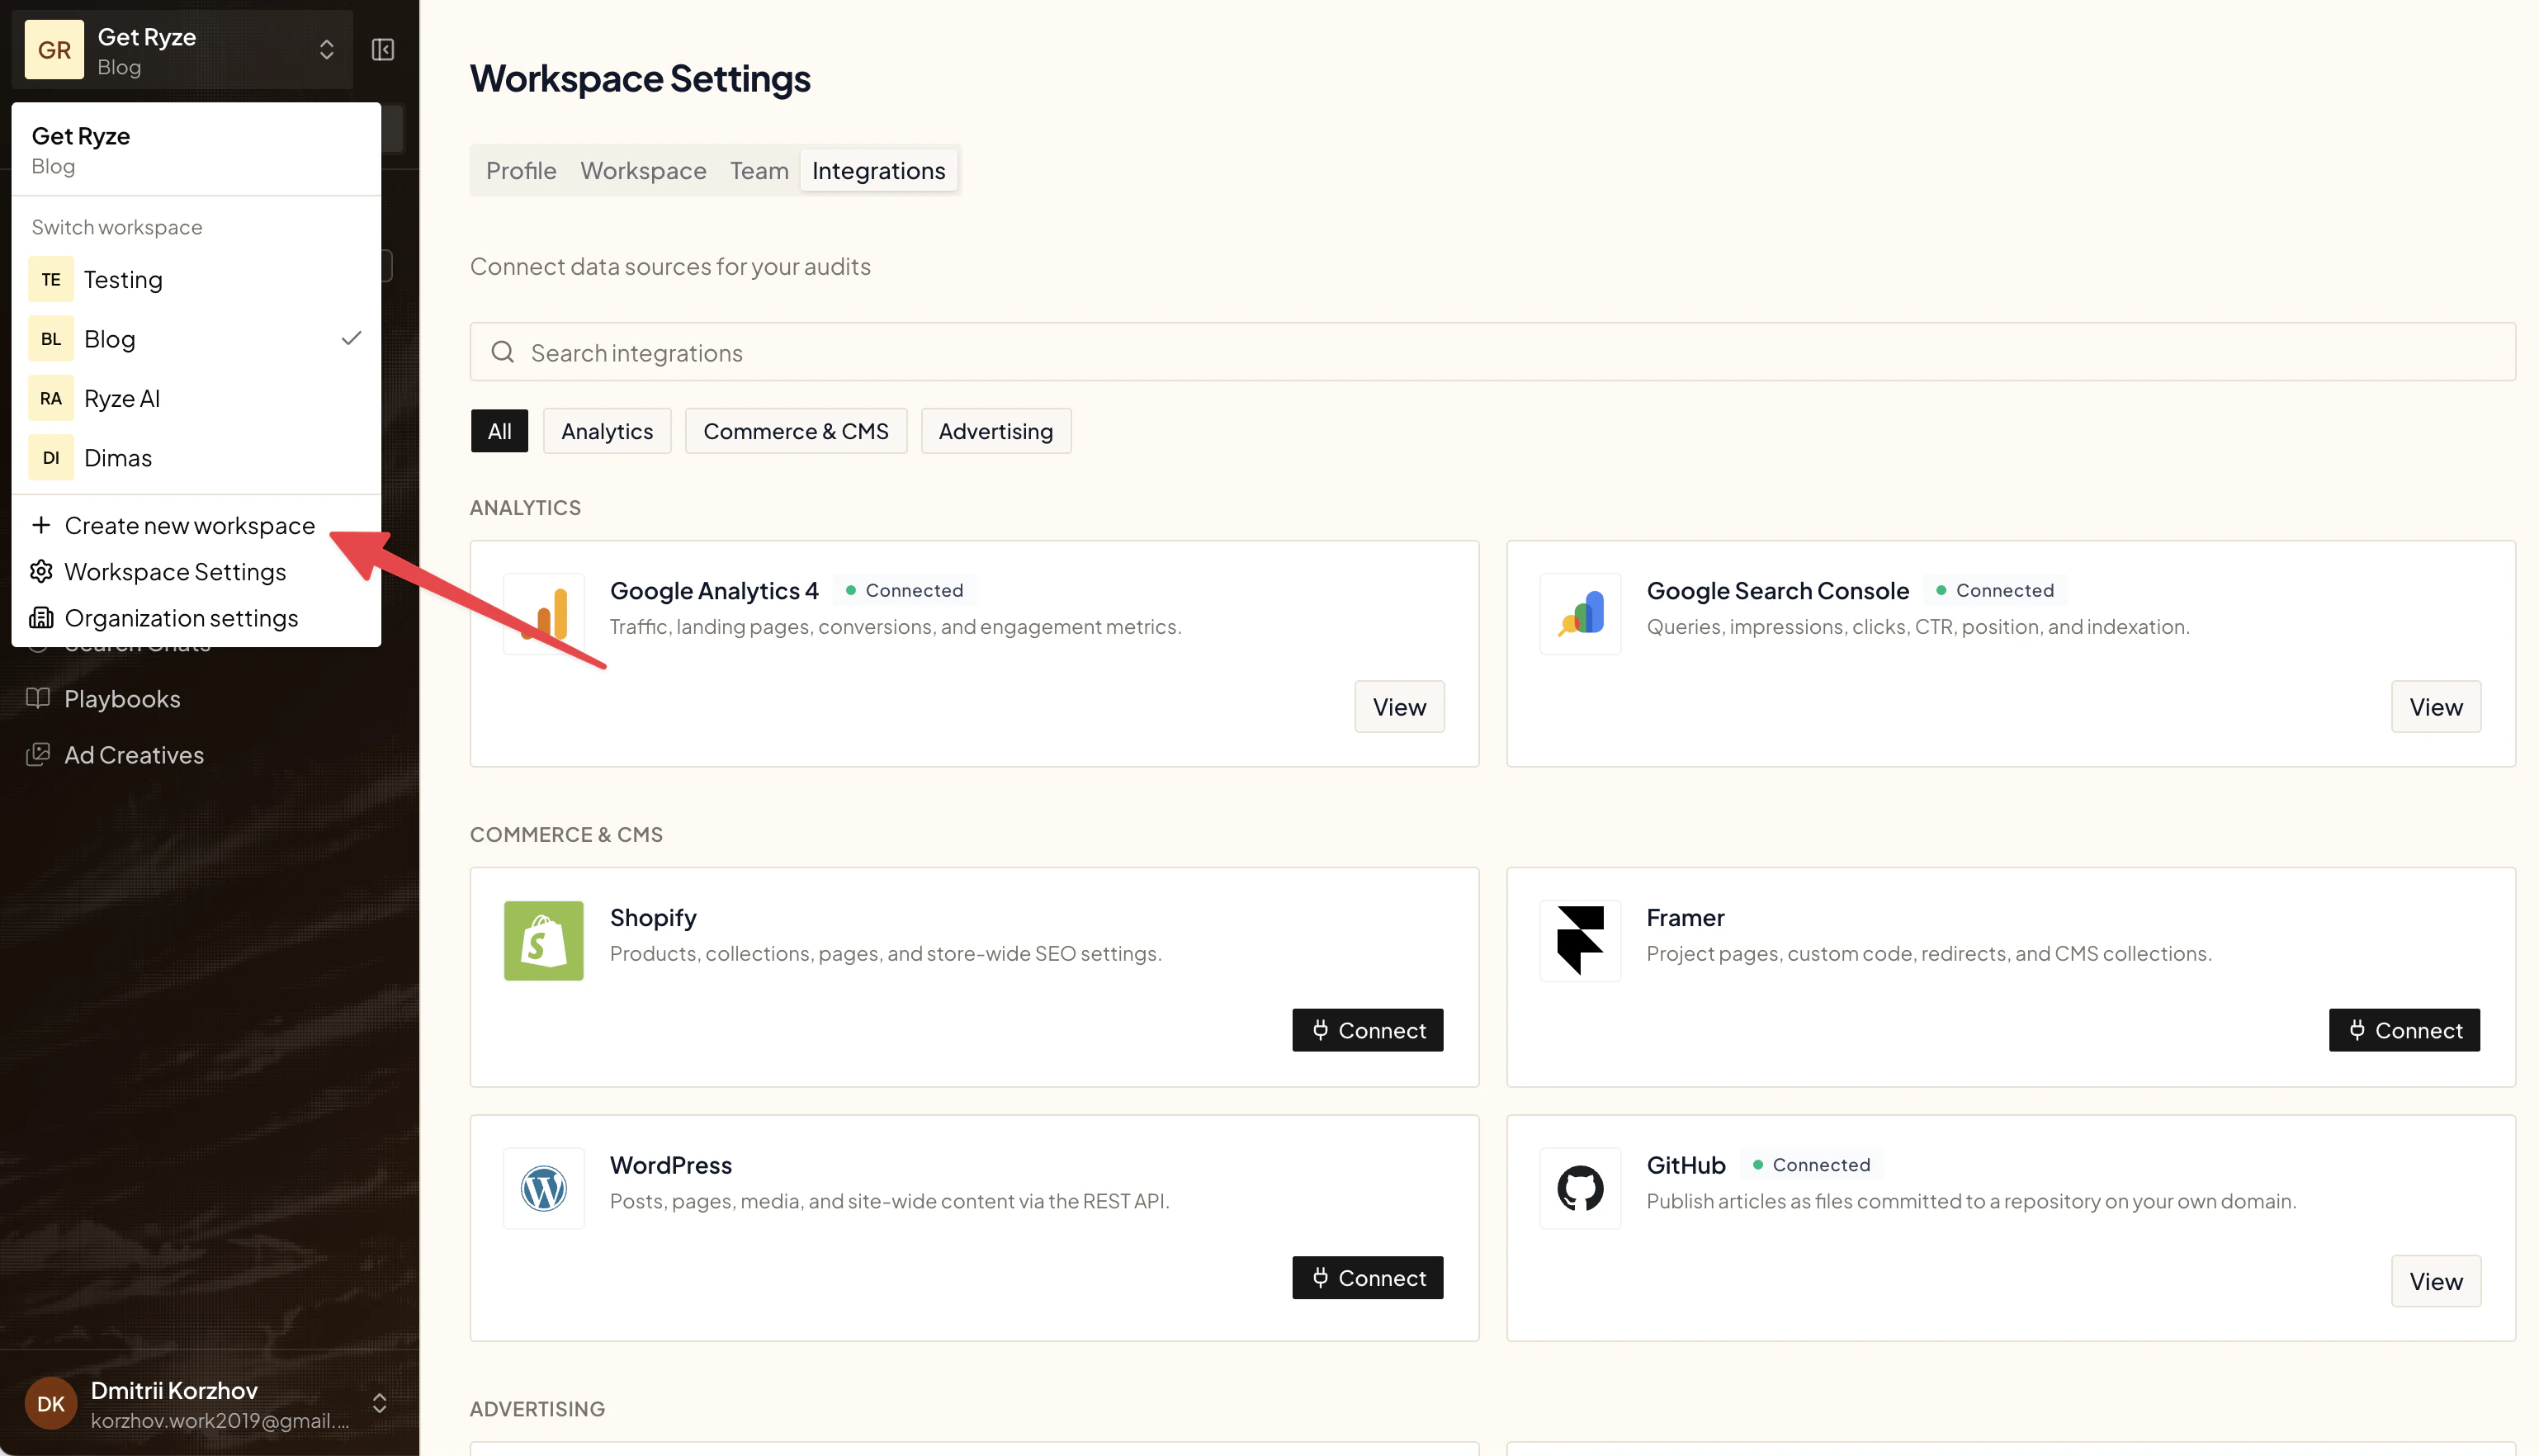The width and height of the screenshot is (2539, 1456).
Task: Click the Google Analytics 4 Connected badge
Action: pos(904,591)
